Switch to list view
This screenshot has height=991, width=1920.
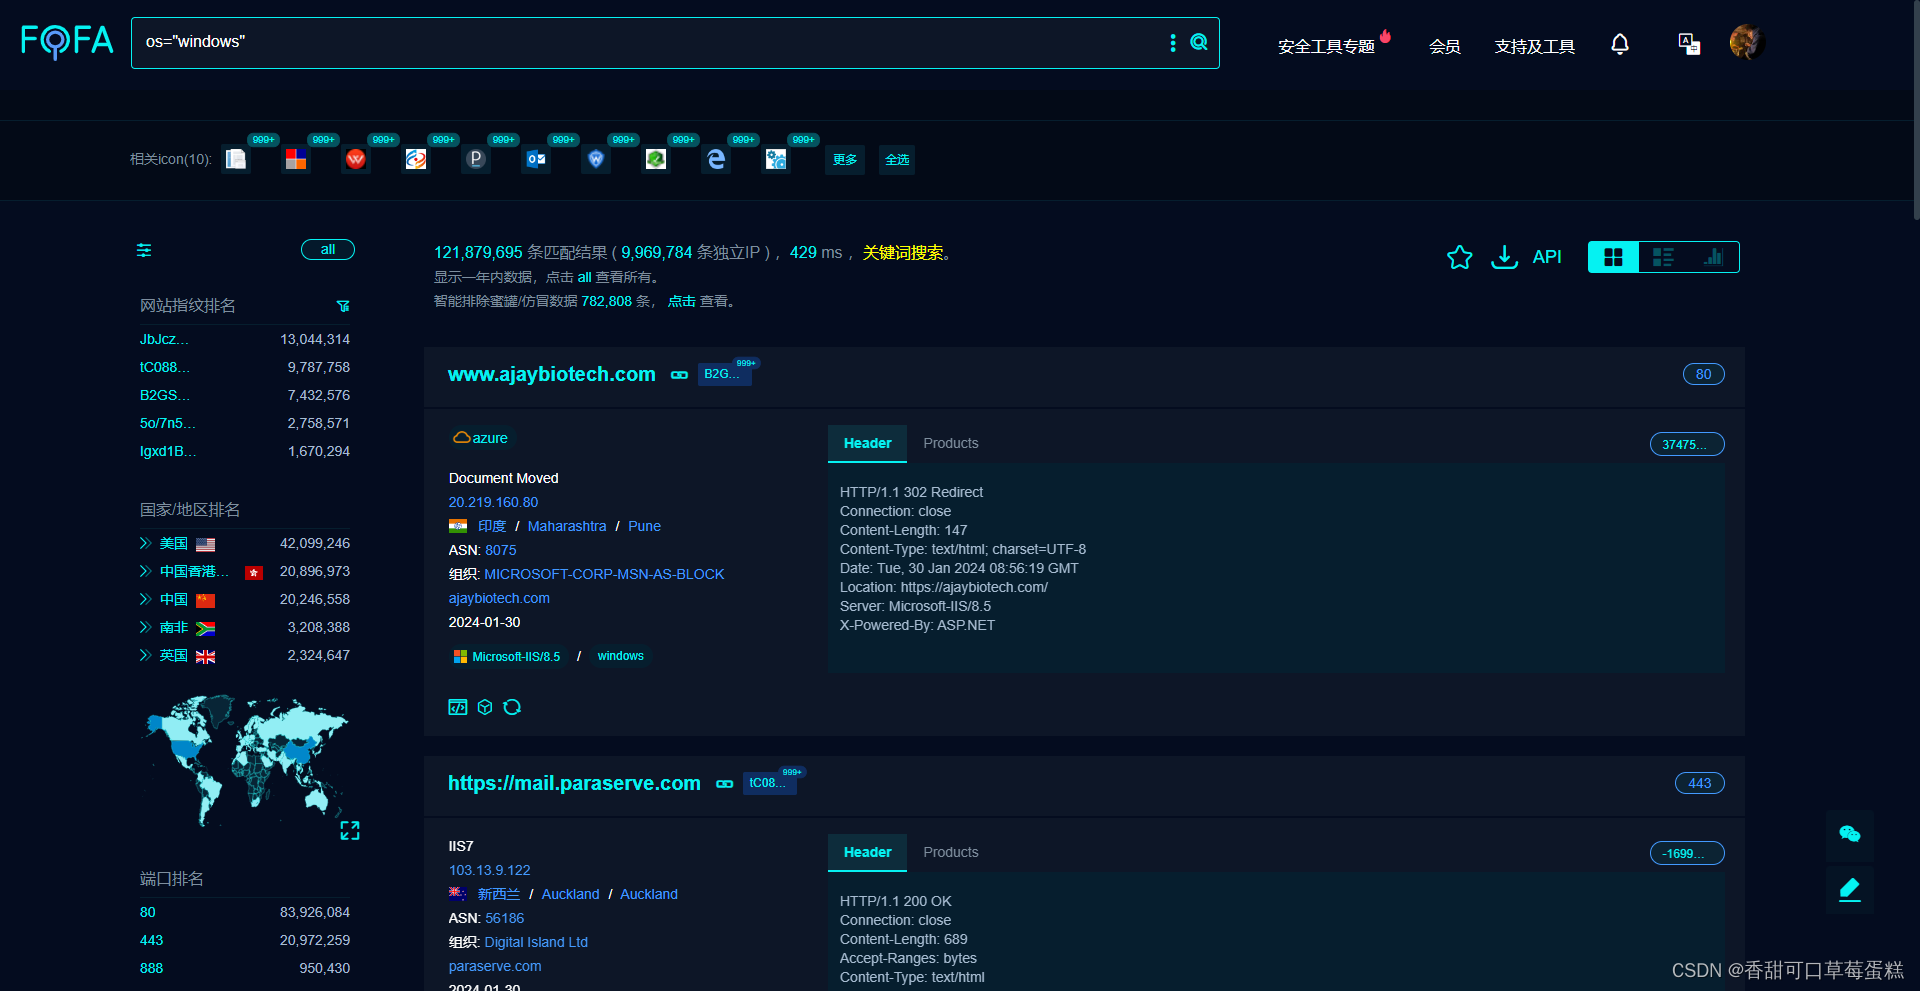1663,257
